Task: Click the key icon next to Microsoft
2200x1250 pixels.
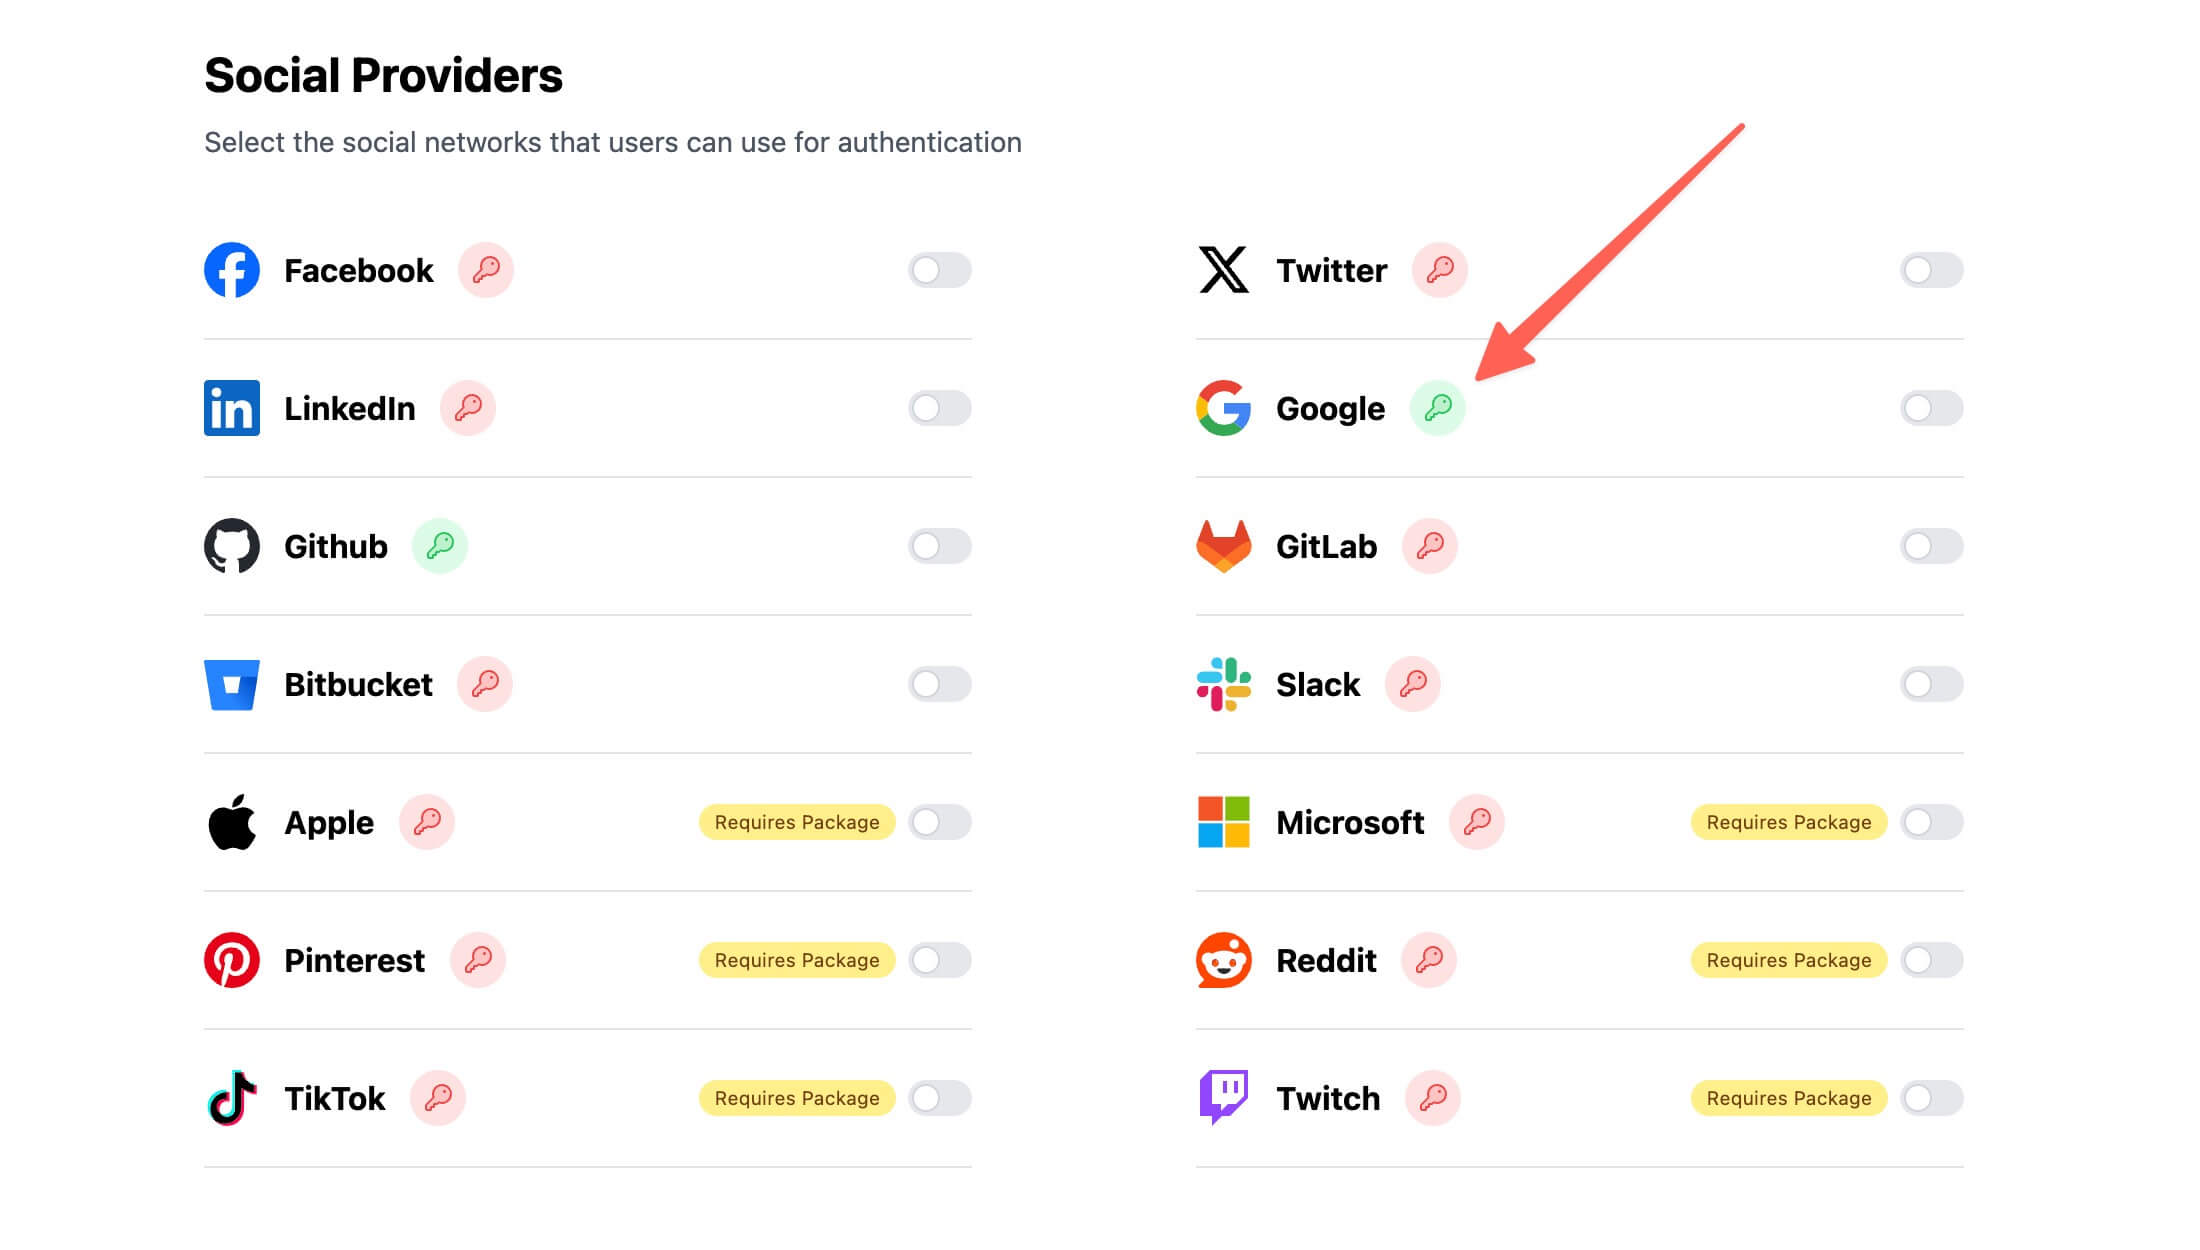Action: click(x=1477, y=822)
